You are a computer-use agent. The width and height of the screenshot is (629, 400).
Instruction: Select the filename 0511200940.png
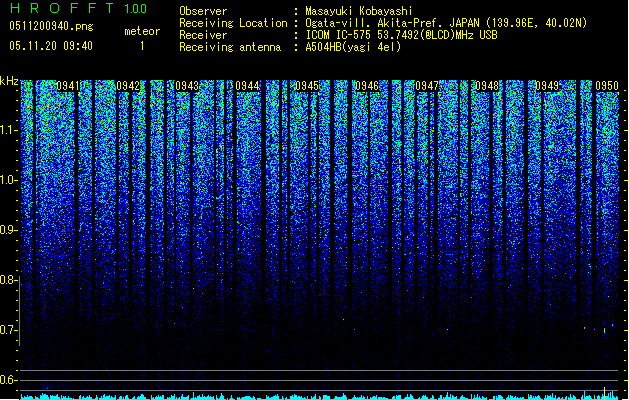(x=51, y=26)
